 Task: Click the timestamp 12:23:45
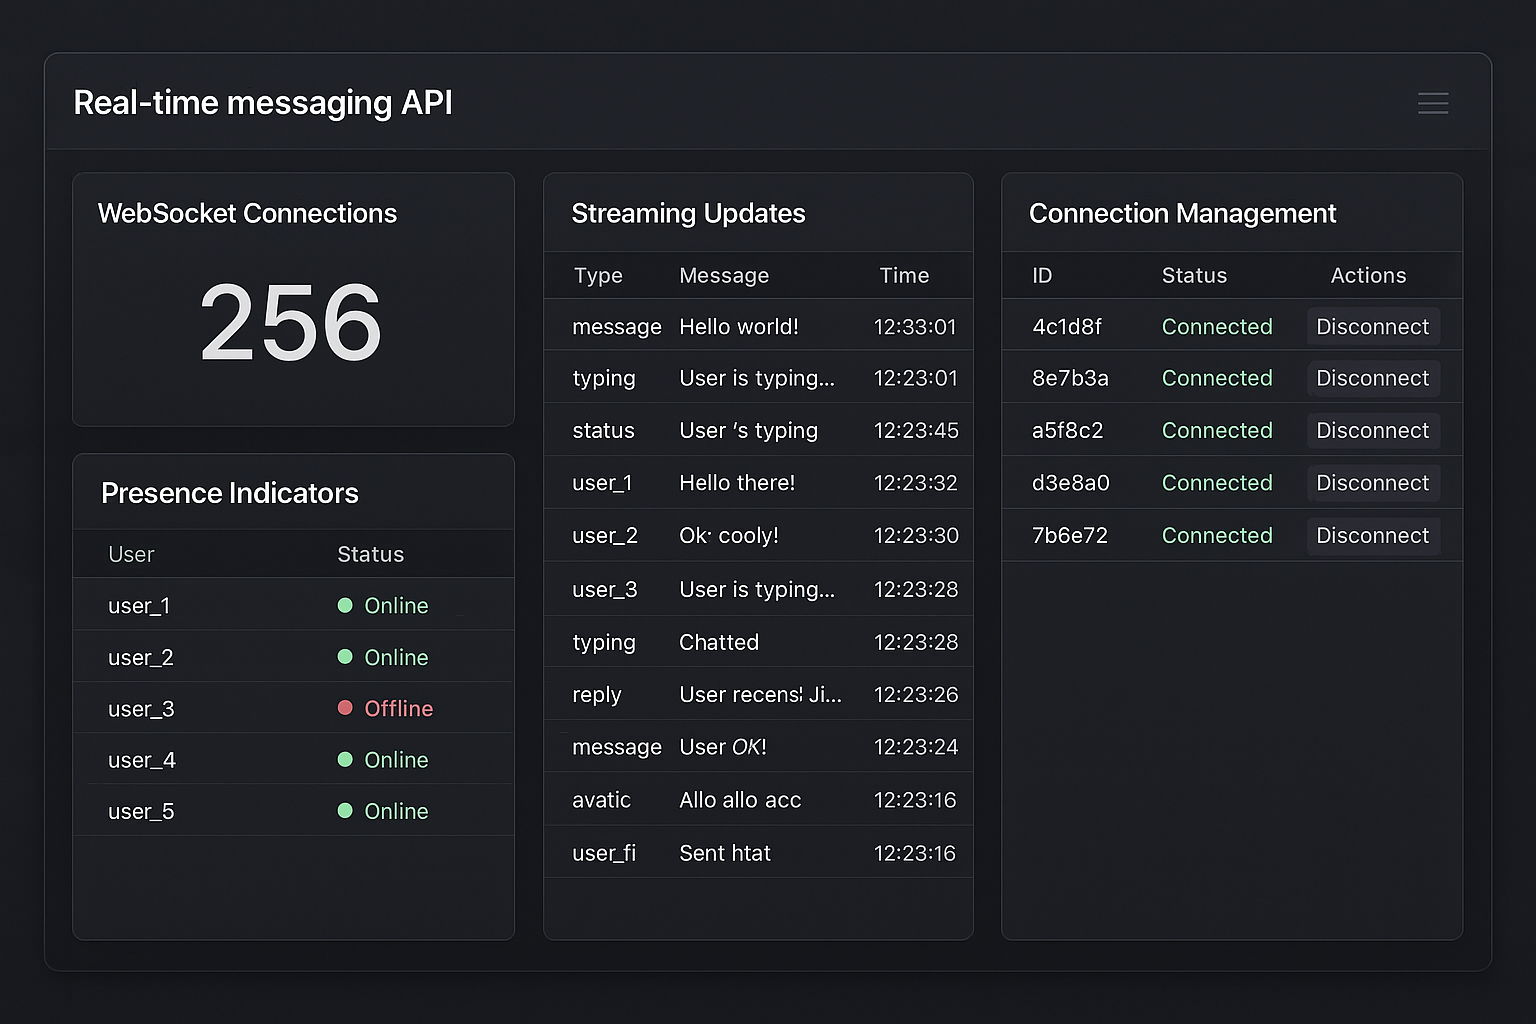pos(916,430)
